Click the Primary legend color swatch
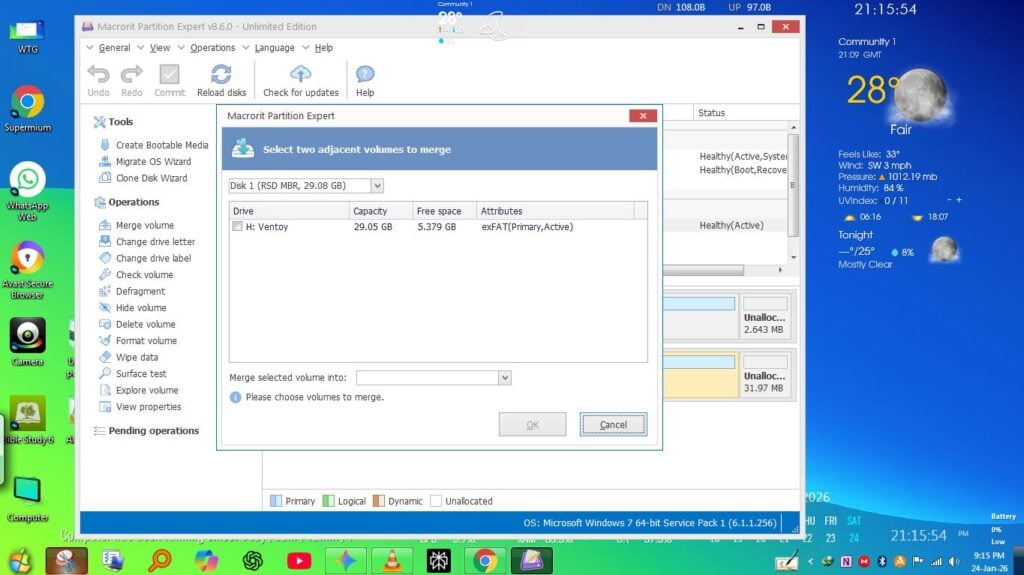 pyautogui.click(x=276, y=501)
